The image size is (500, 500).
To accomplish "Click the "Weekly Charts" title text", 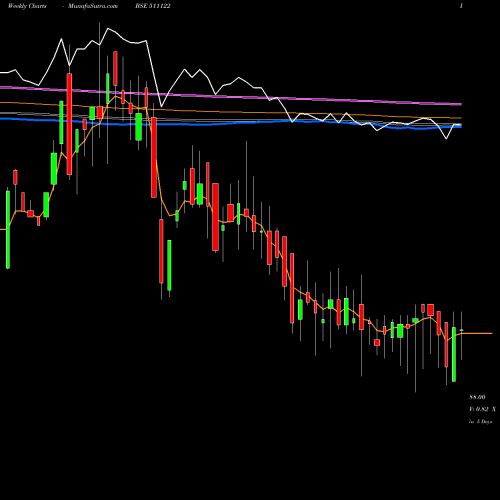I will tap(27, 6).
